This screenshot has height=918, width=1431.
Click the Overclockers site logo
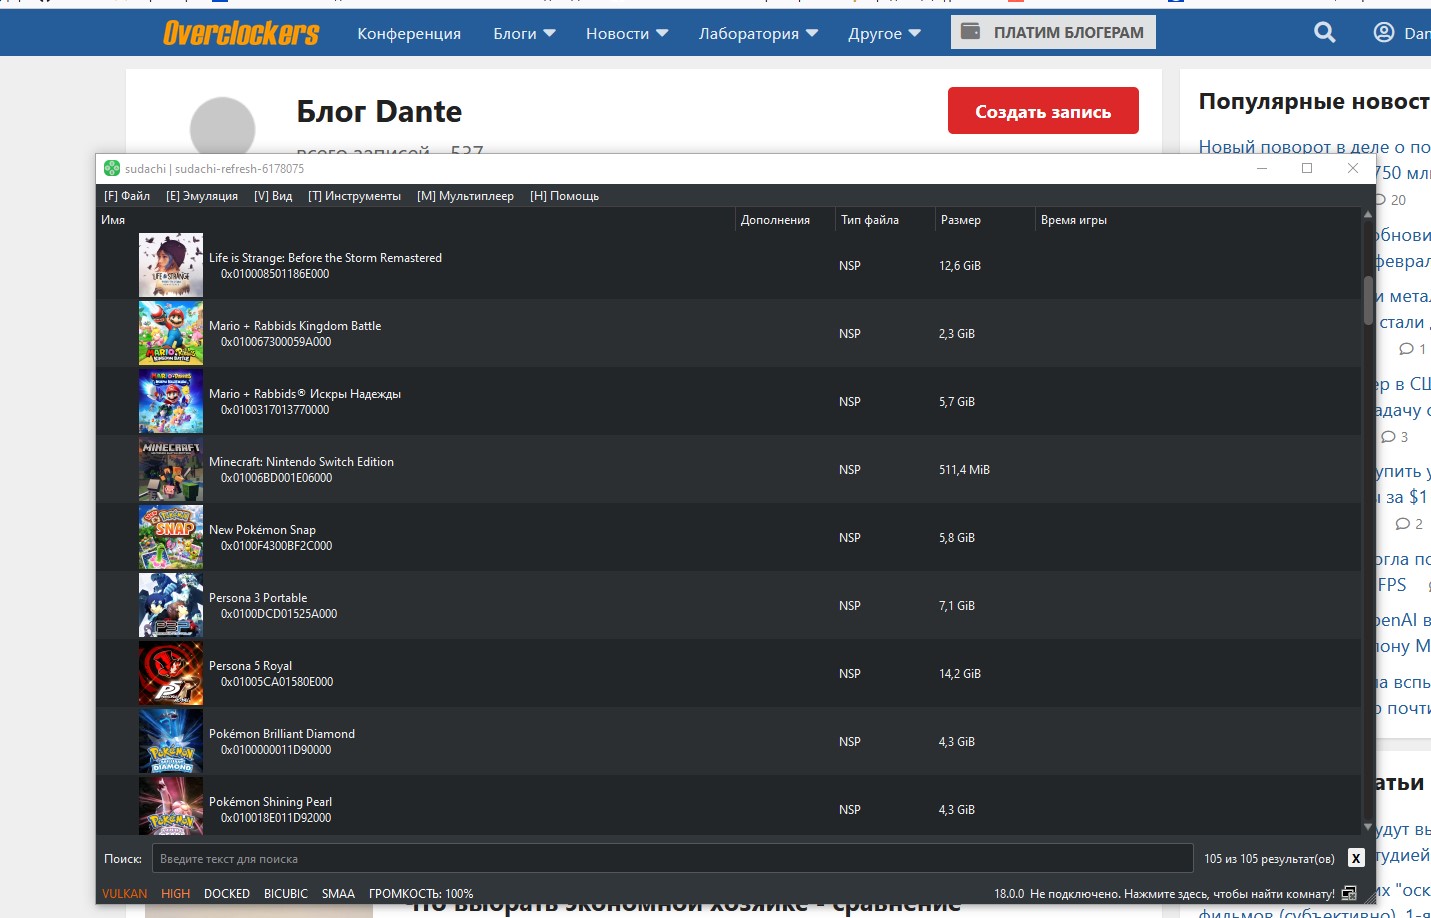tap(241, 33)
